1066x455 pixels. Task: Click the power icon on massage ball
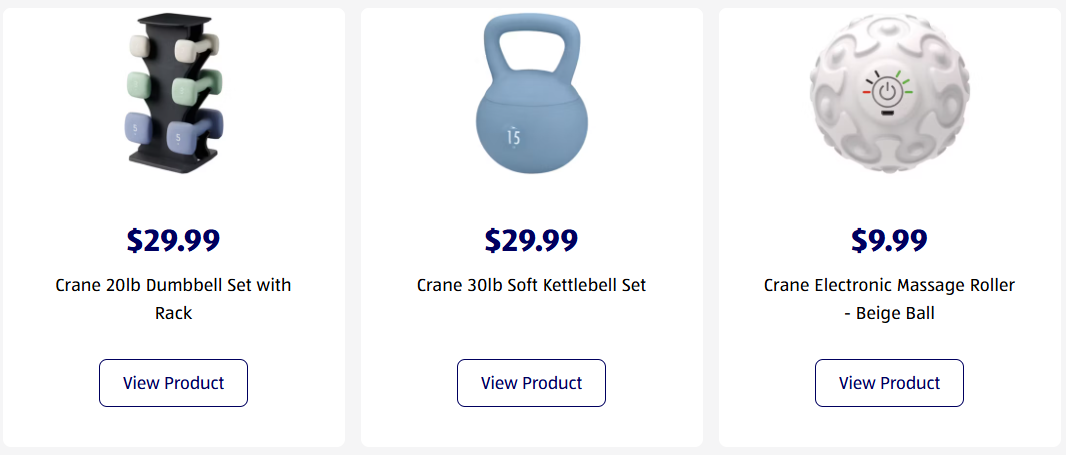(x=888, y=92)
